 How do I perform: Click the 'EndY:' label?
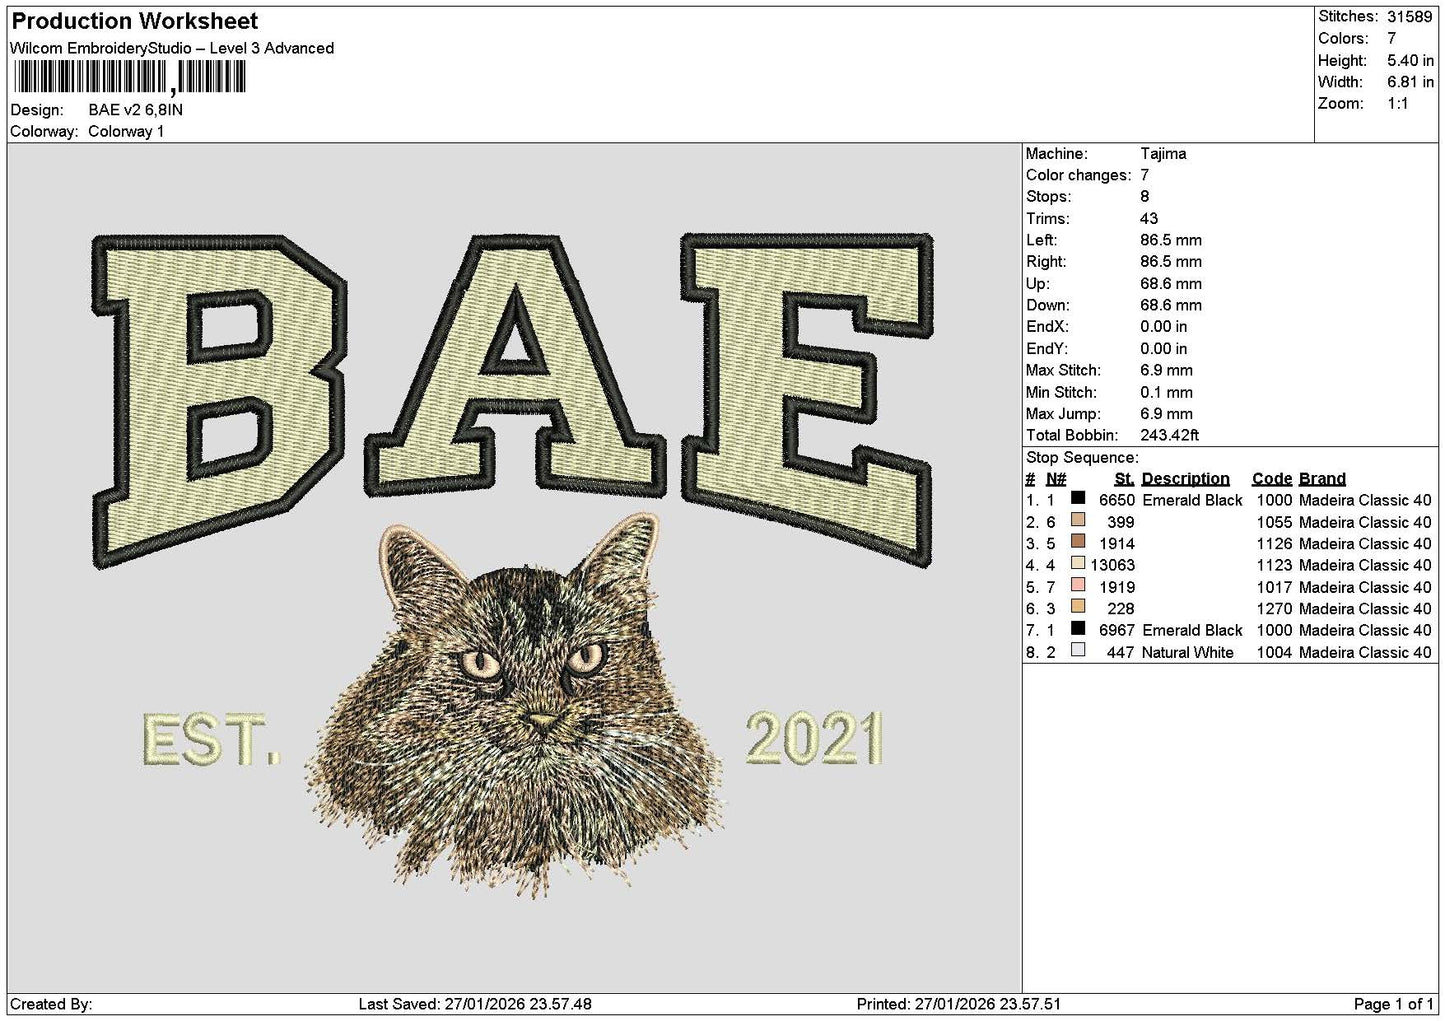tap(1047, 348)
